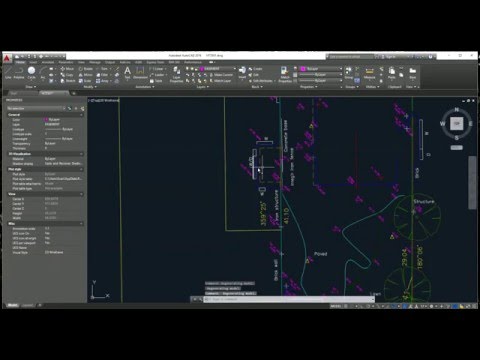Open the linetype ByLayer dropdown in ribbon
Viewport: 480px width, 360px height.
pyautogui.click(x=321, y=81)
